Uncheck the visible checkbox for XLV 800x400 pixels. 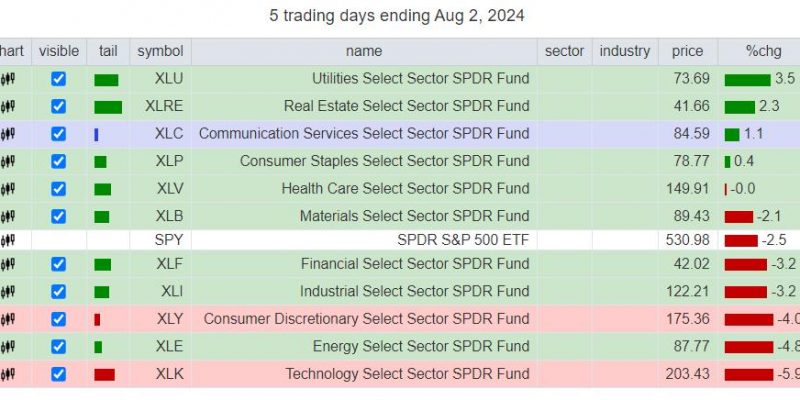point(59,189)
